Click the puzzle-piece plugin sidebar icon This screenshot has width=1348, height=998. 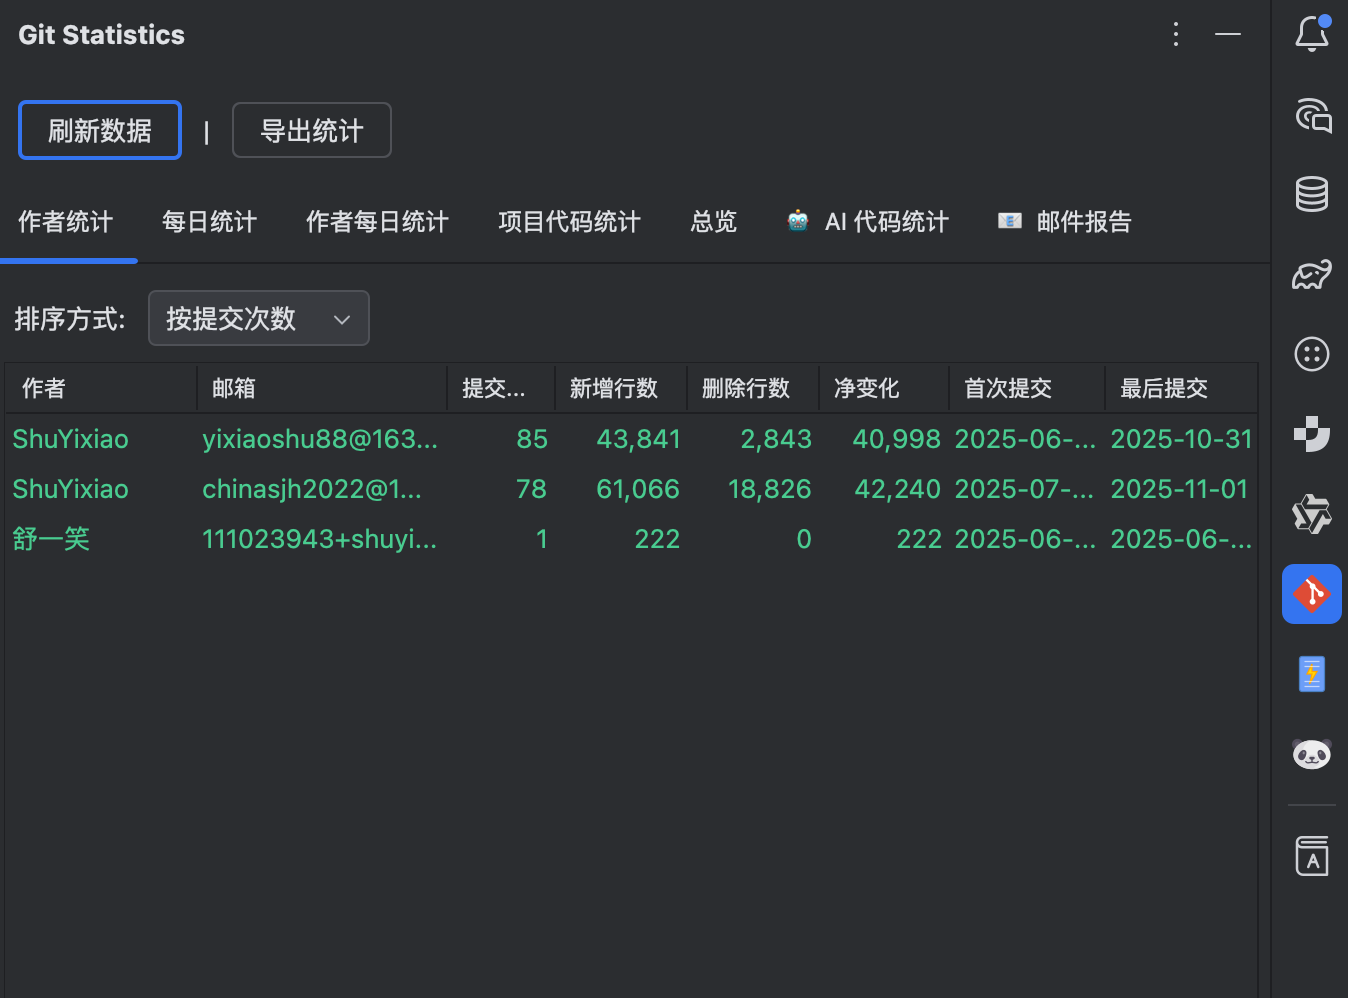1311,434
